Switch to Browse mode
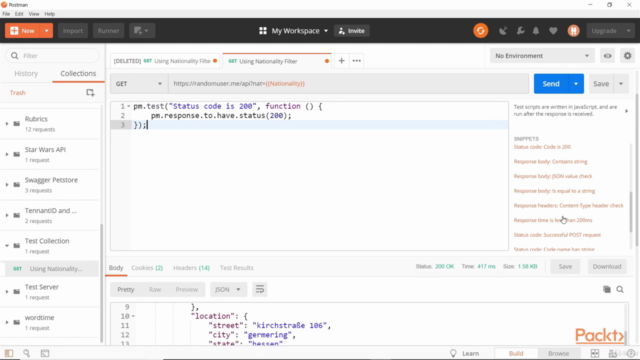Image resolution: width=640 pixels, height=360 pixels. [558, 353]
